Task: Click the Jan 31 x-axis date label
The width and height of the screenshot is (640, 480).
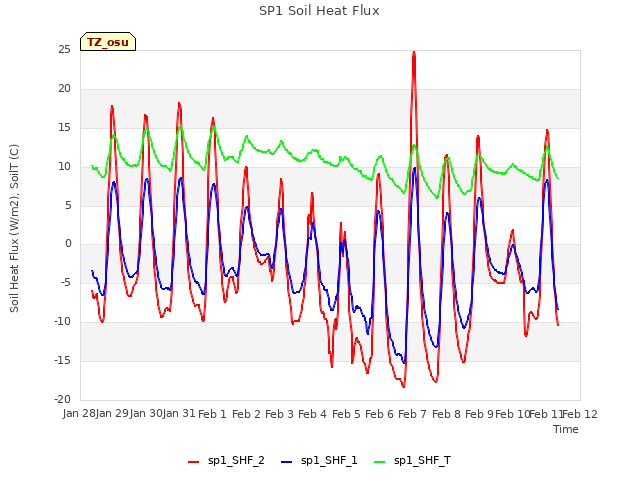Action: (179, 413)
